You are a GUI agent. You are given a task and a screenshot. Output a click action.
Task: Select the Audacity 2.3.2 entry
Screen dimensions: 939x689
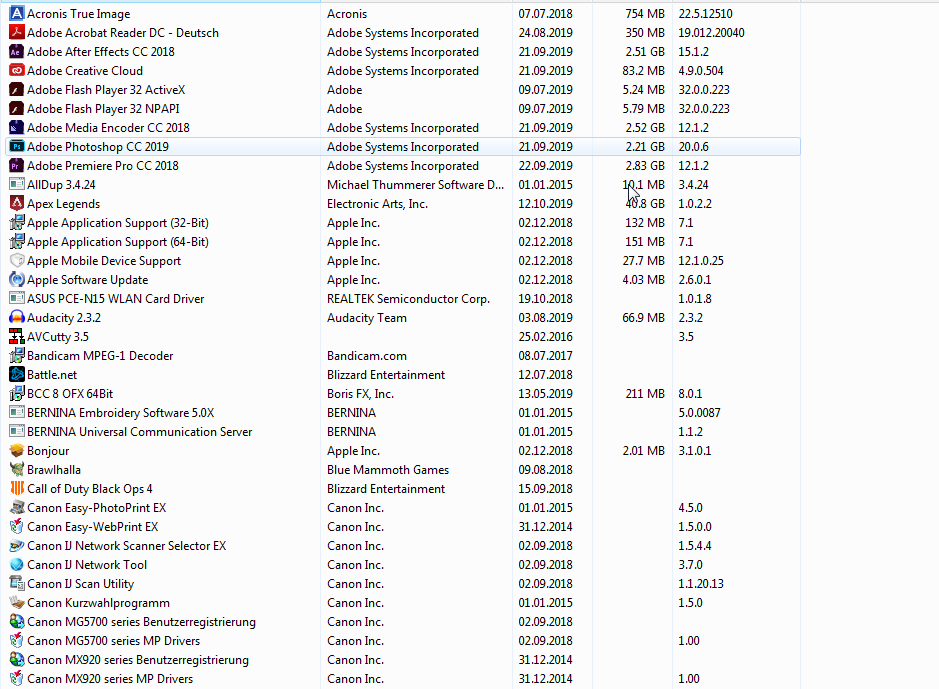[64, 318]
